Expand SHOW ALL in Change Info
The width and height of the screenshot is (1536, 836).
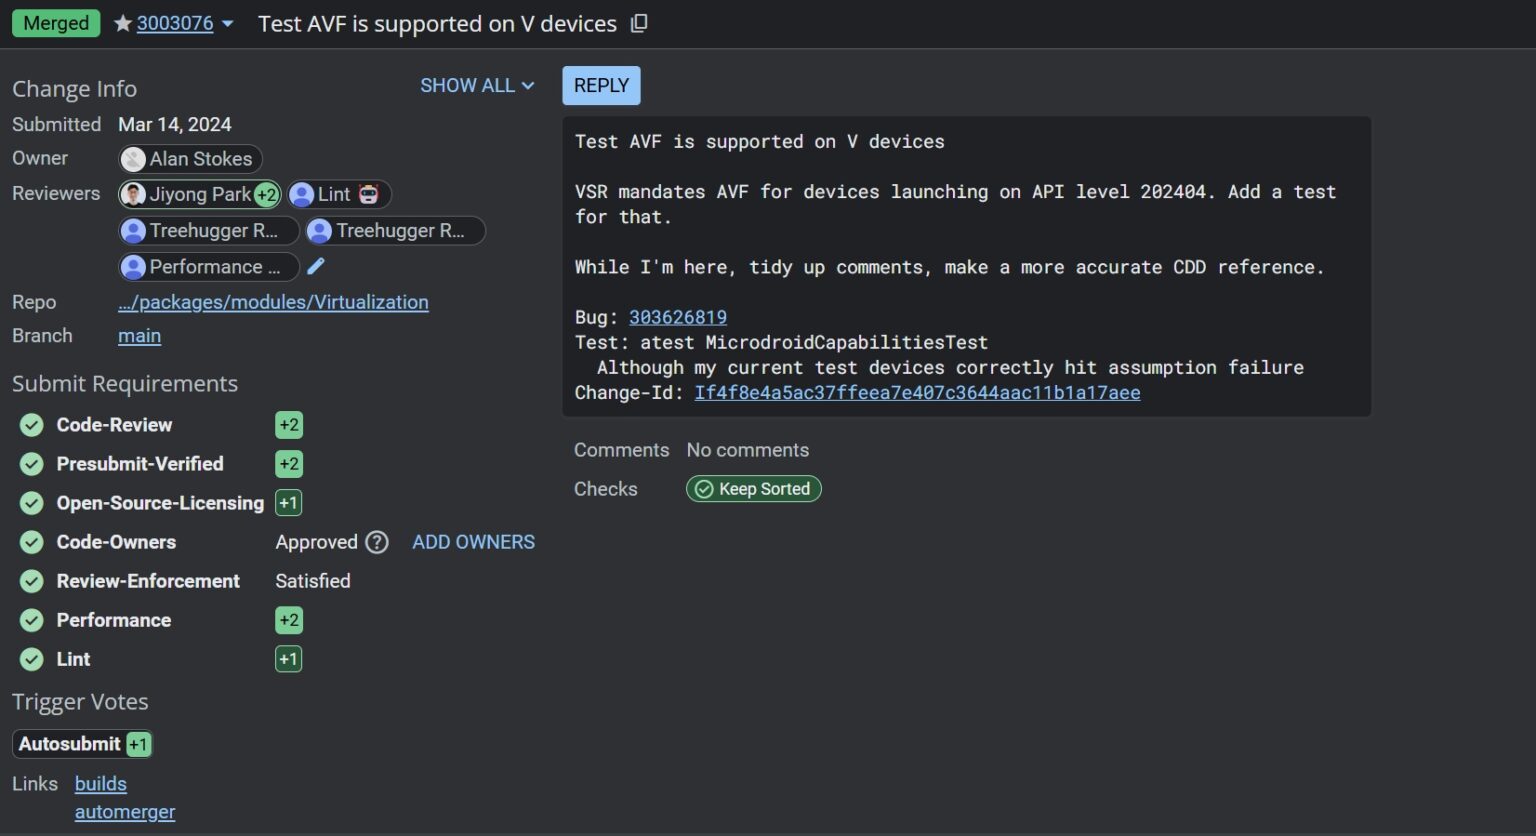click(x=477, y=86)
